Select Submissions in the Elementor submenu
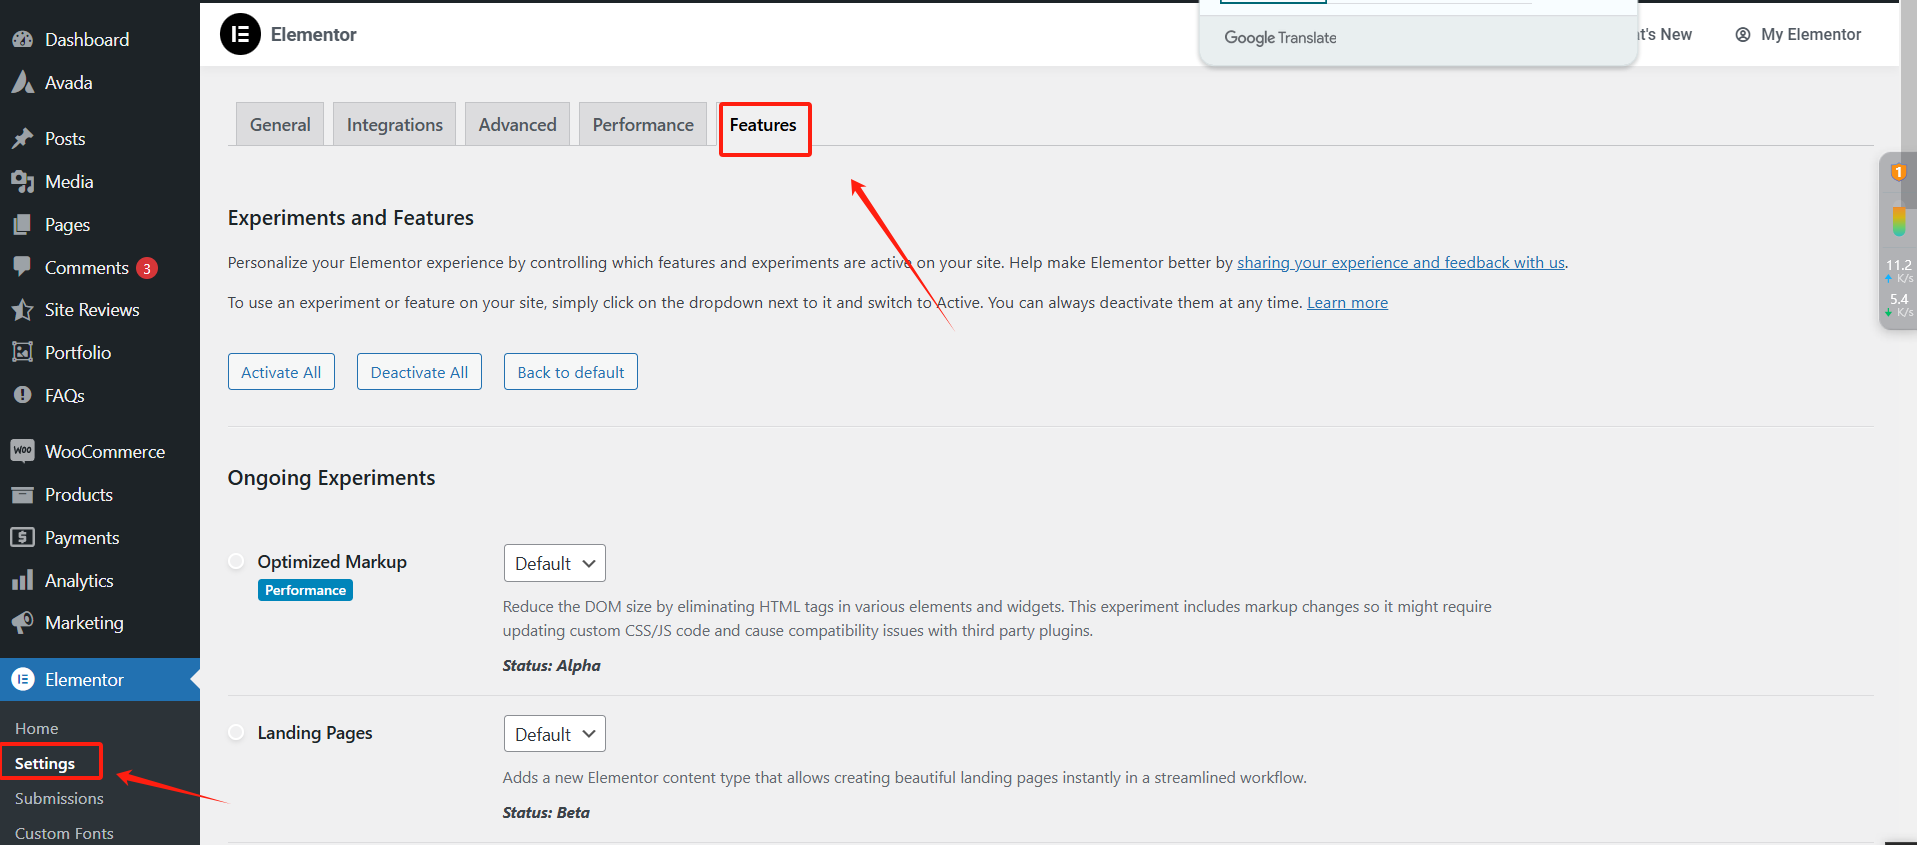Screen dimensions: 1917x845 pyautogui.click(x=59, y=798)
